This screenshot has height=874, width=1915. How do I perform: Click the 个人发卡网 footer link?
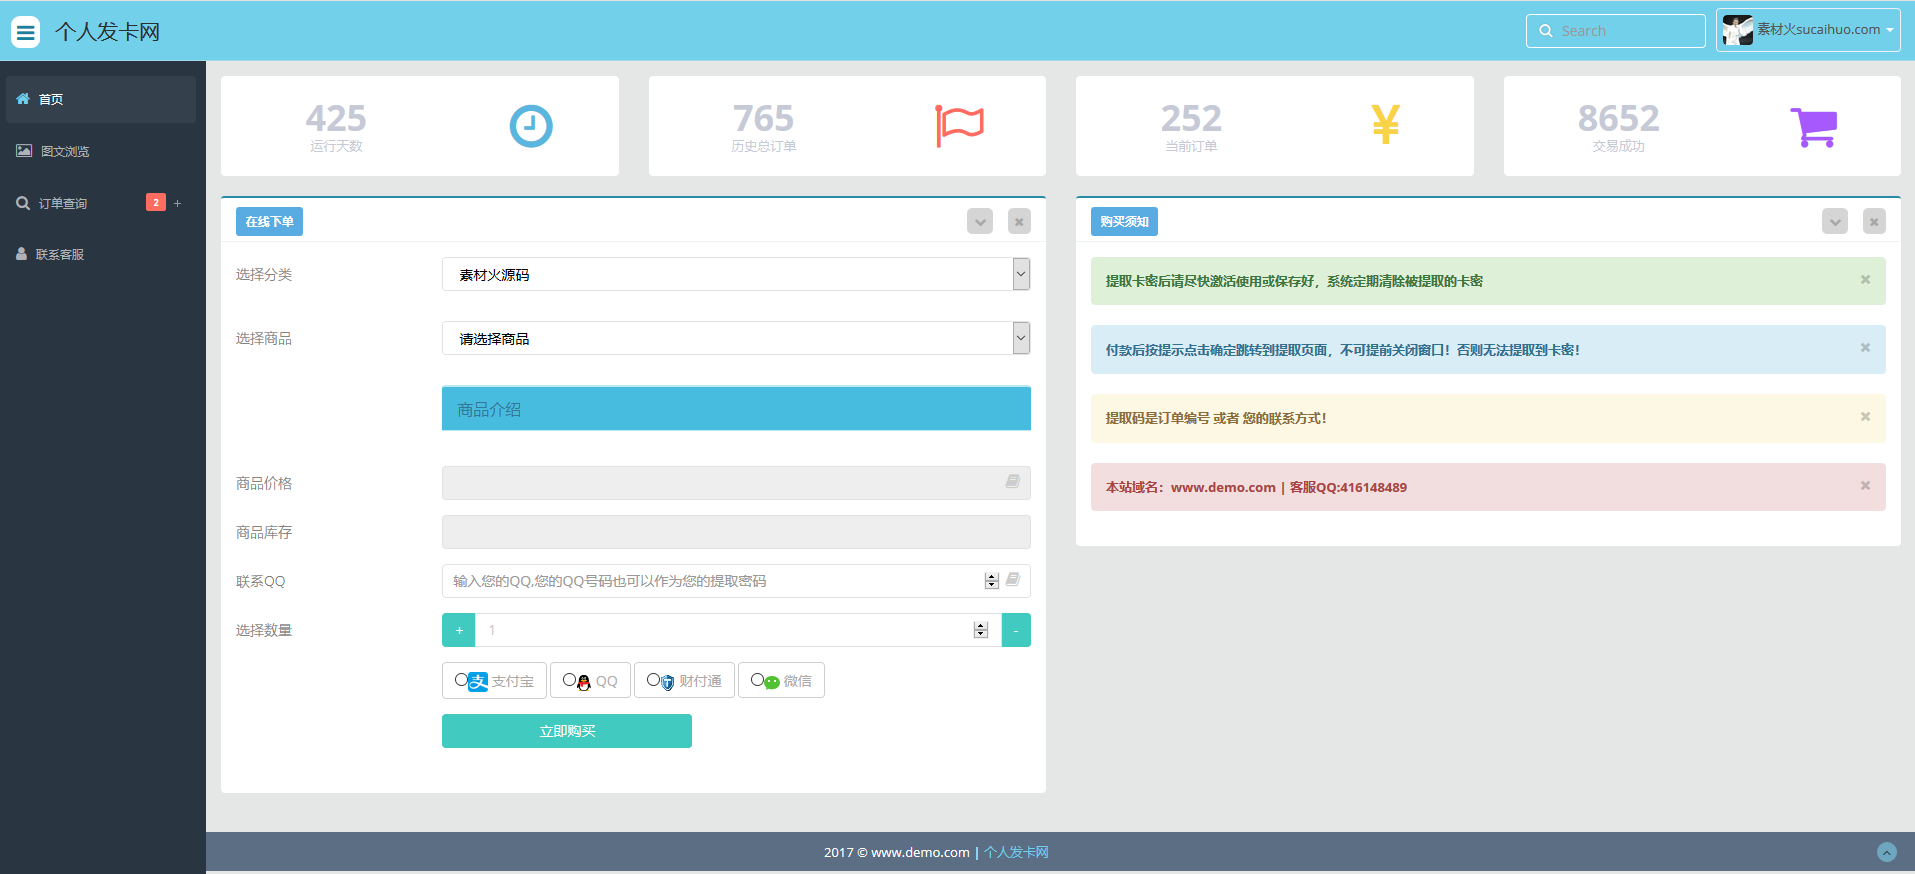pyautogui.click(x=1016, y=852)
